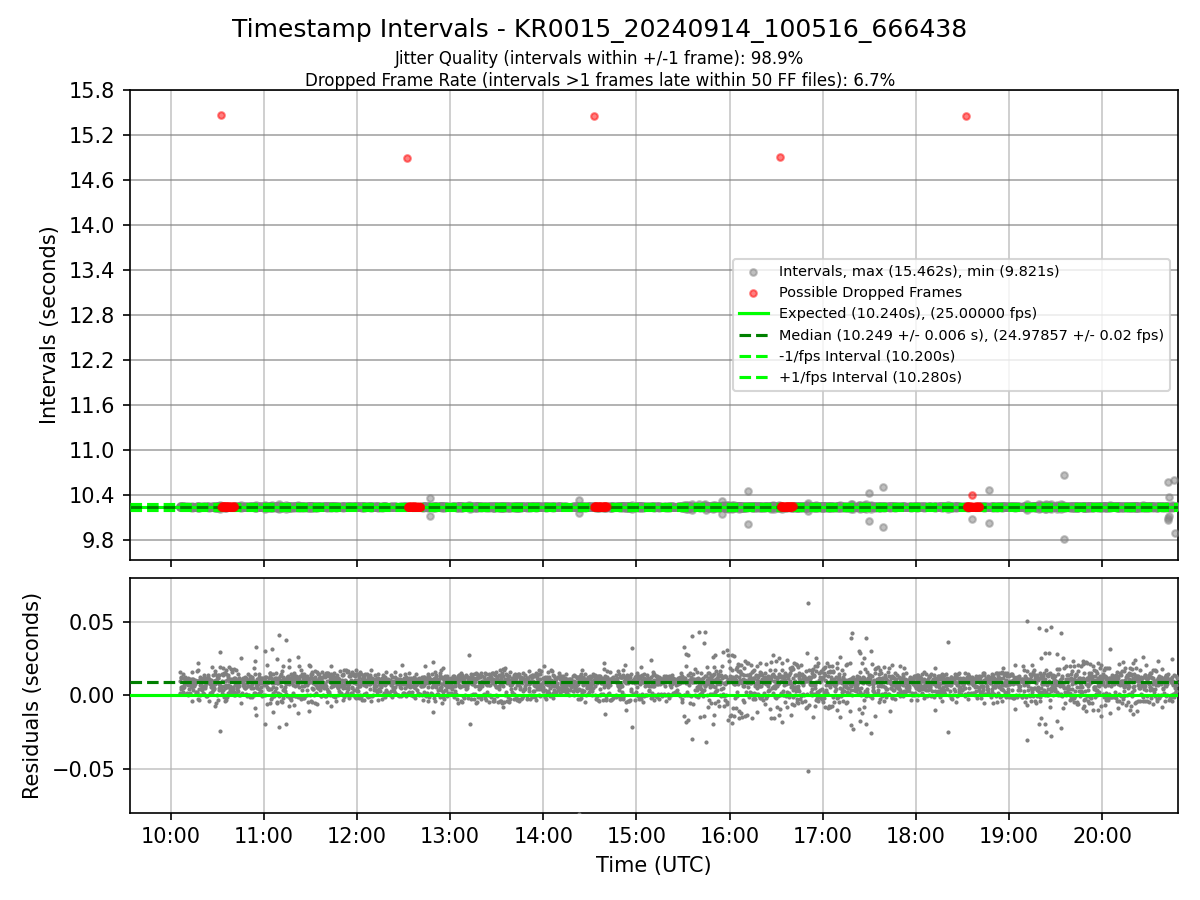Viewport: 1200px width, 900px height.
Task: Click the "20:00" time tick label
Action: 1102,835
